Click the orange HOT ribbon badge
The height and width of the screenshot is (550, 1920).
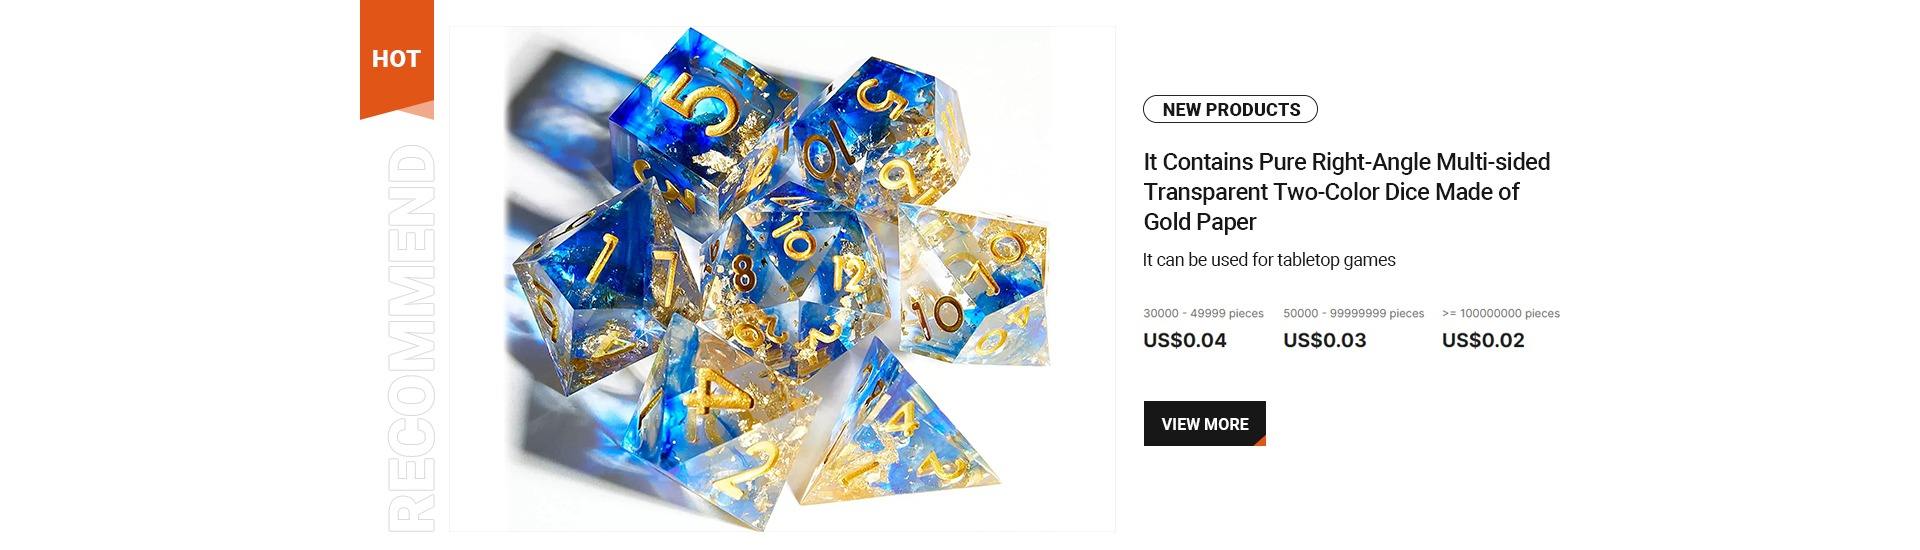396,59
